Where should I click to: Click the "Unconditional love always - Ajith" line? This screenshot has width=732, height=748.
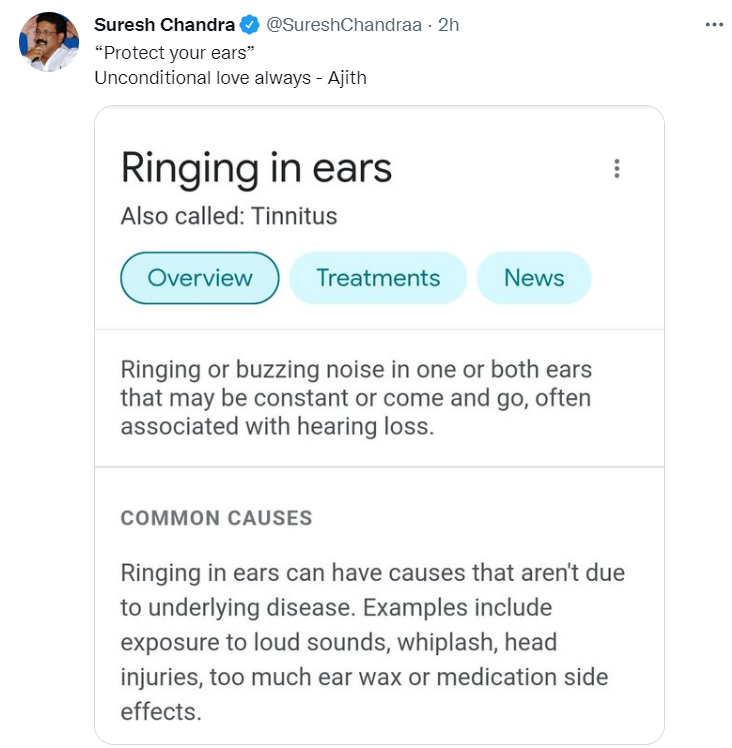pyautogui.click(x=230, y=77)
